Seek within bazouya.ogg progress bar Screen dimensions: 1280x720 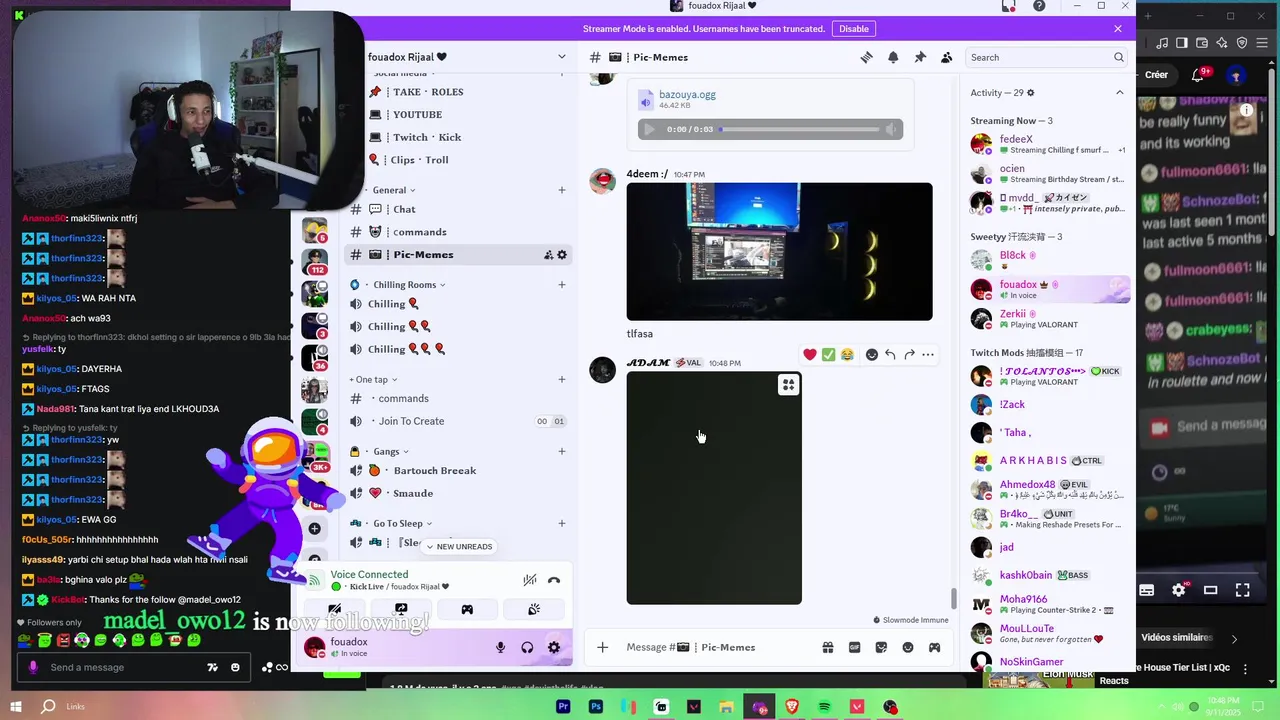pos(799,129)
